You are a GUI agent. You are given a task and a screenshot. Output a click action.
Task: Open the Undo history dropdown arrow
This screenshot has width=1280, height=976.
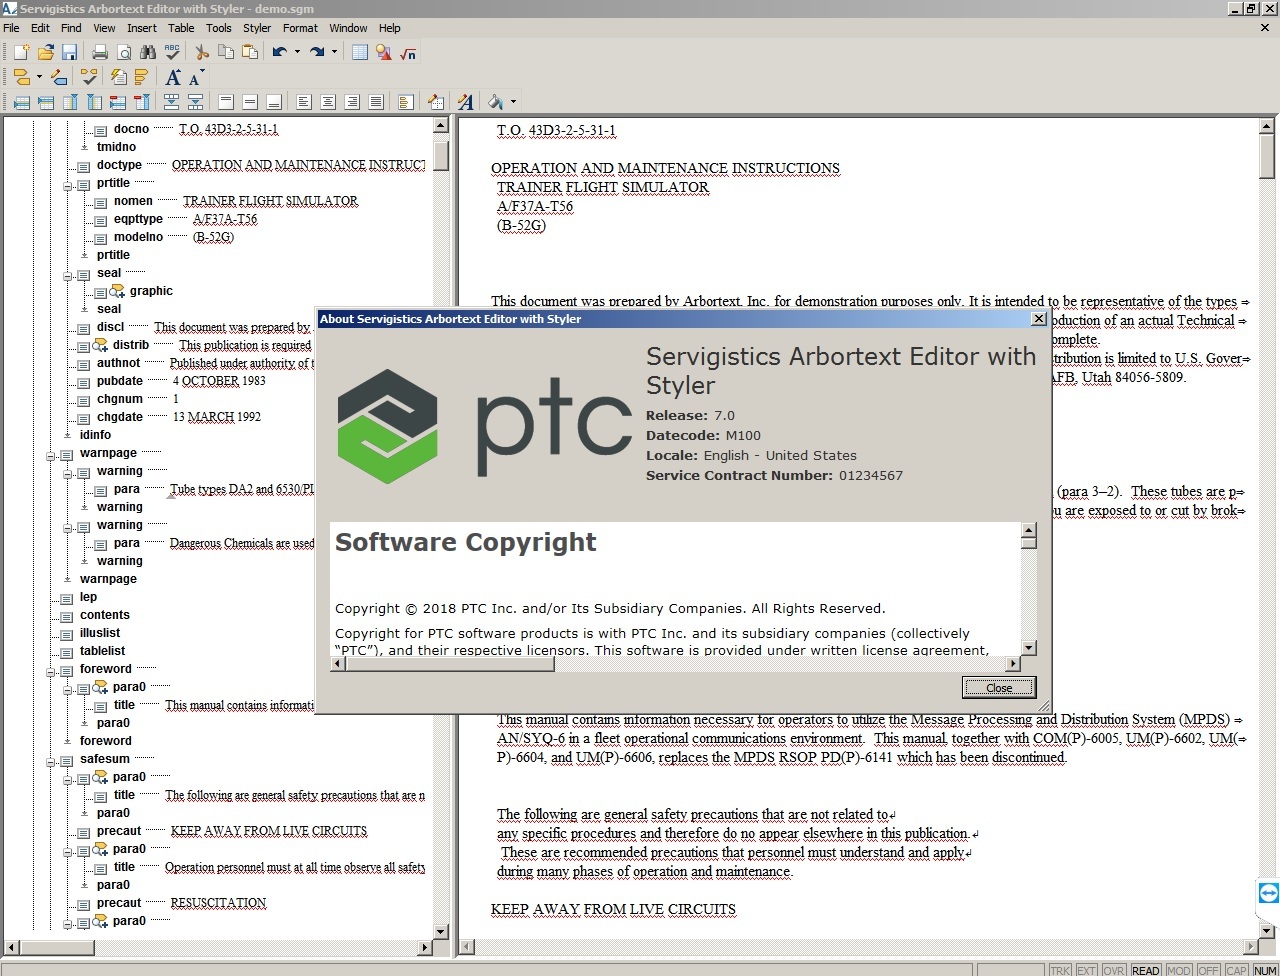click(297, 52)
